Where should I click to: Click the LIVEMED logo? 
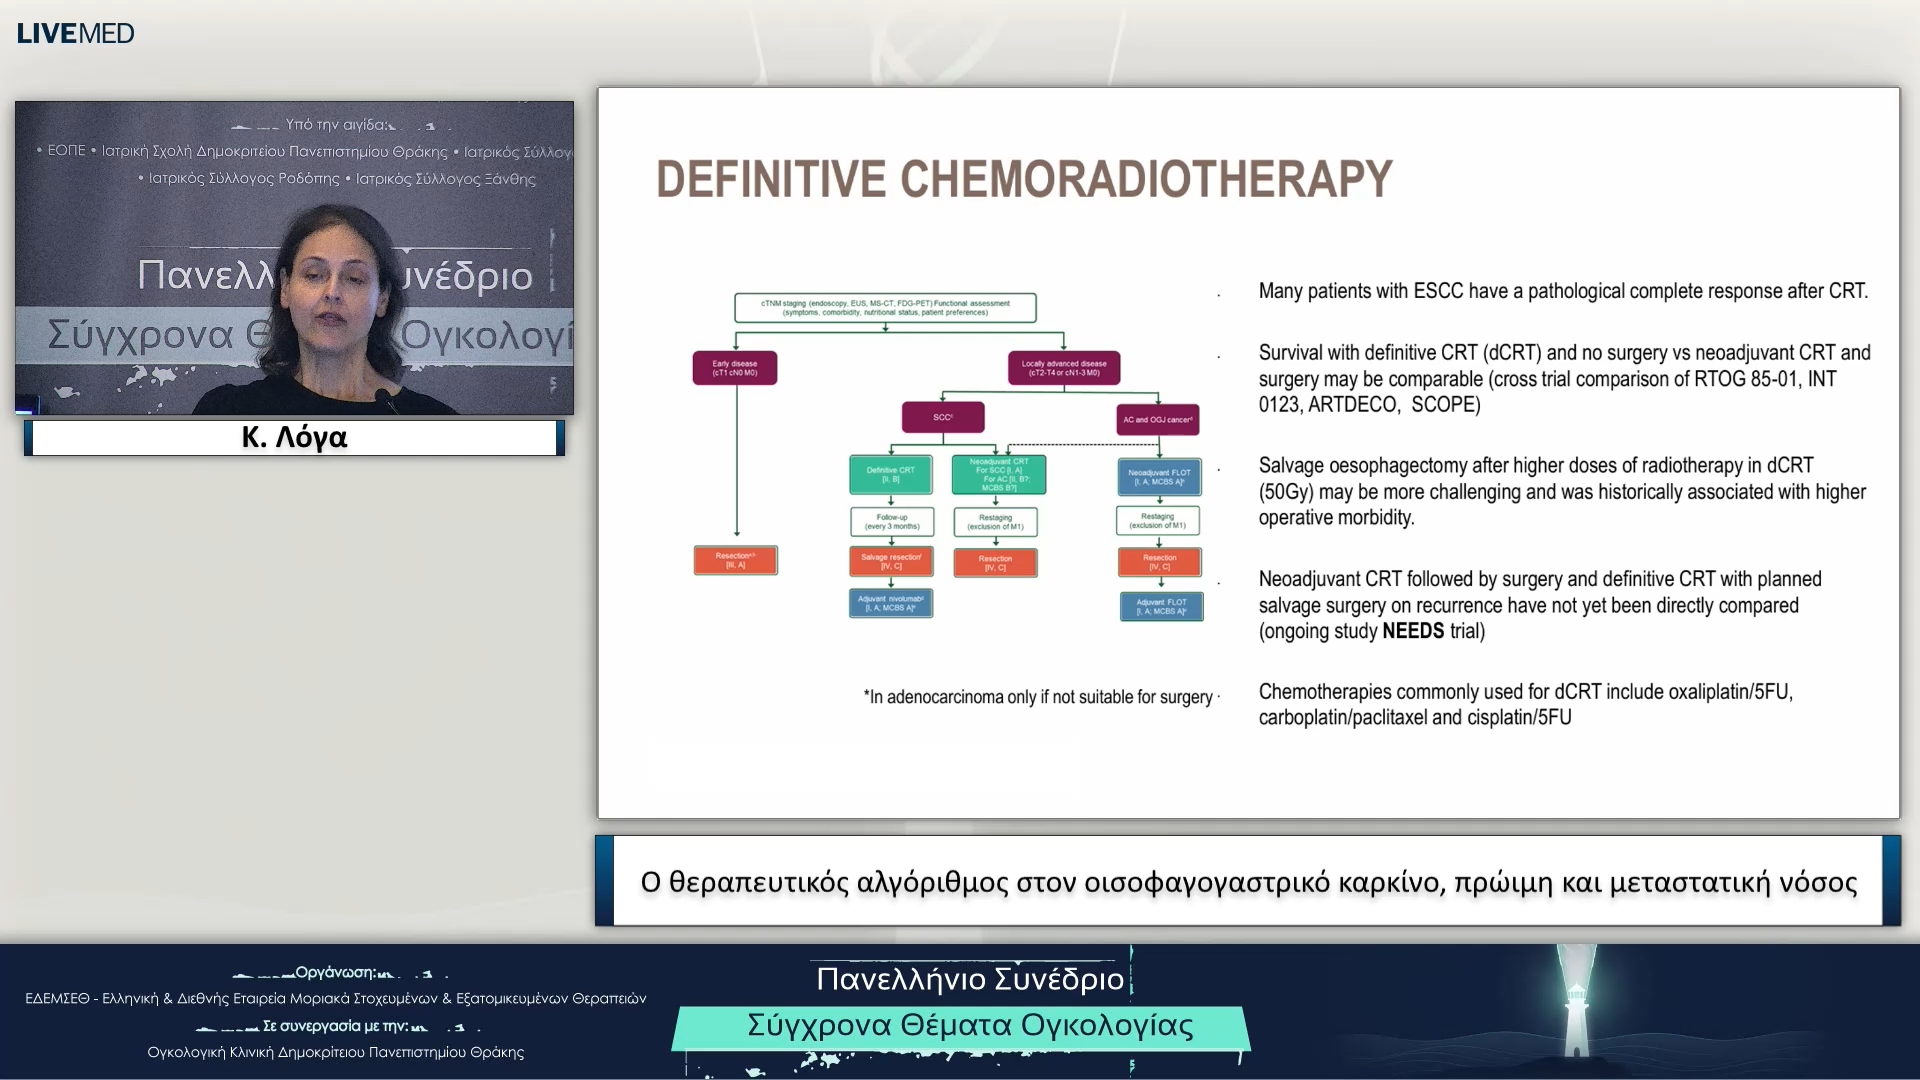pos(75,33)
